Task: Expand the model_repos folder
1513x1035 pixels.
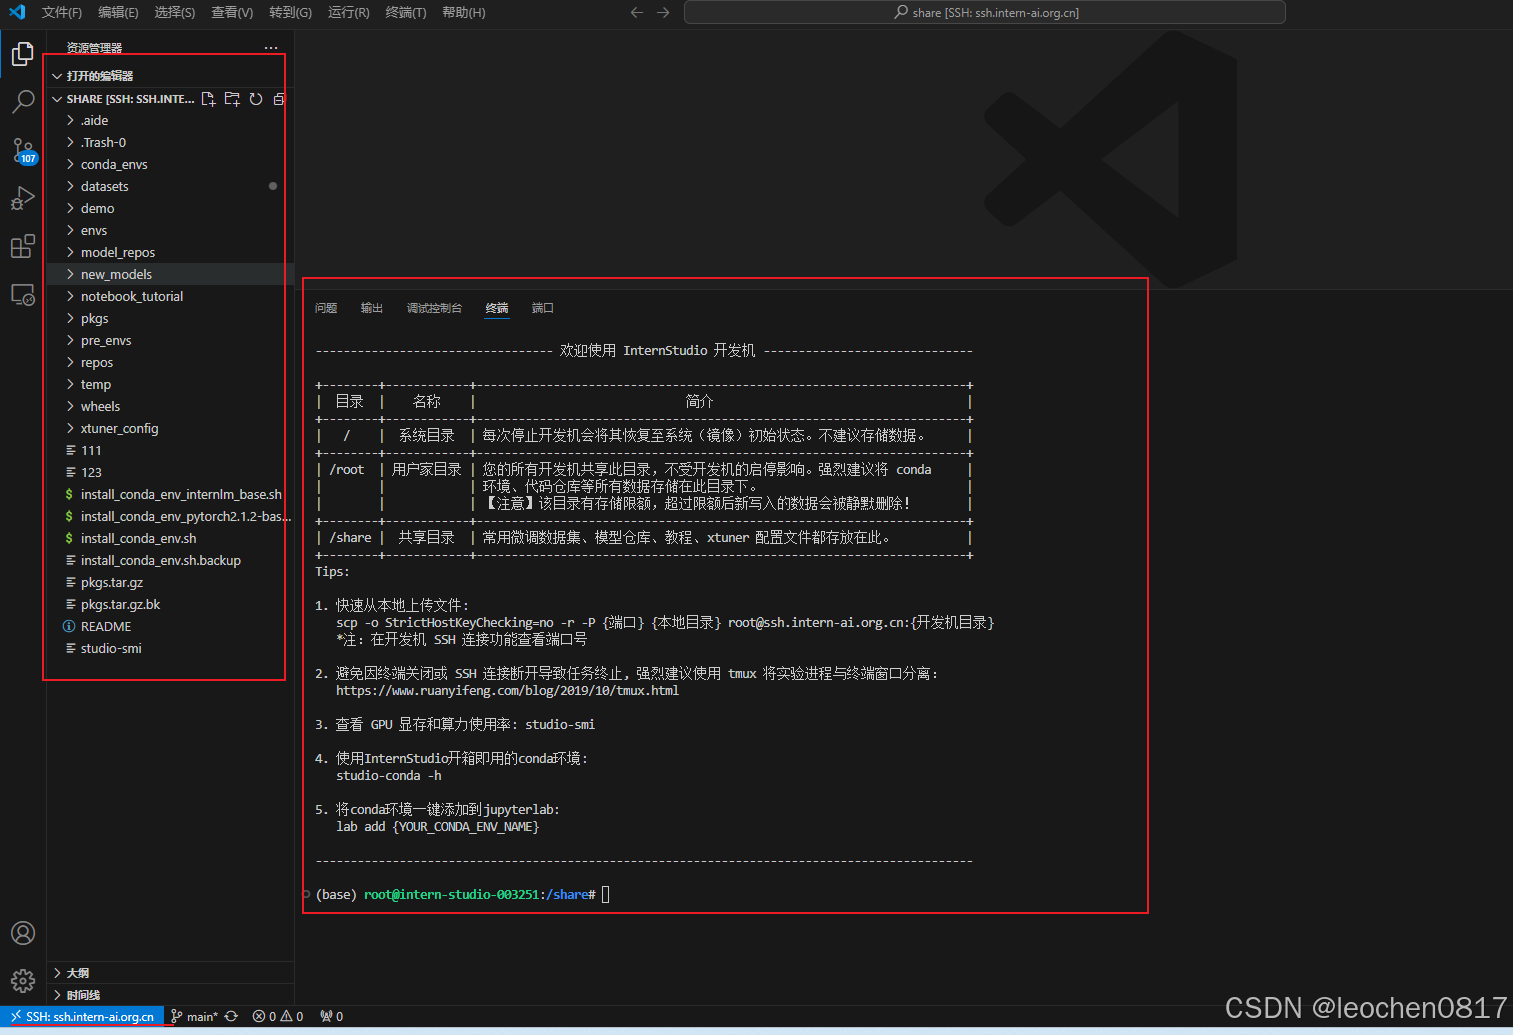Action: pyautogui.click(x=170, y=252)
